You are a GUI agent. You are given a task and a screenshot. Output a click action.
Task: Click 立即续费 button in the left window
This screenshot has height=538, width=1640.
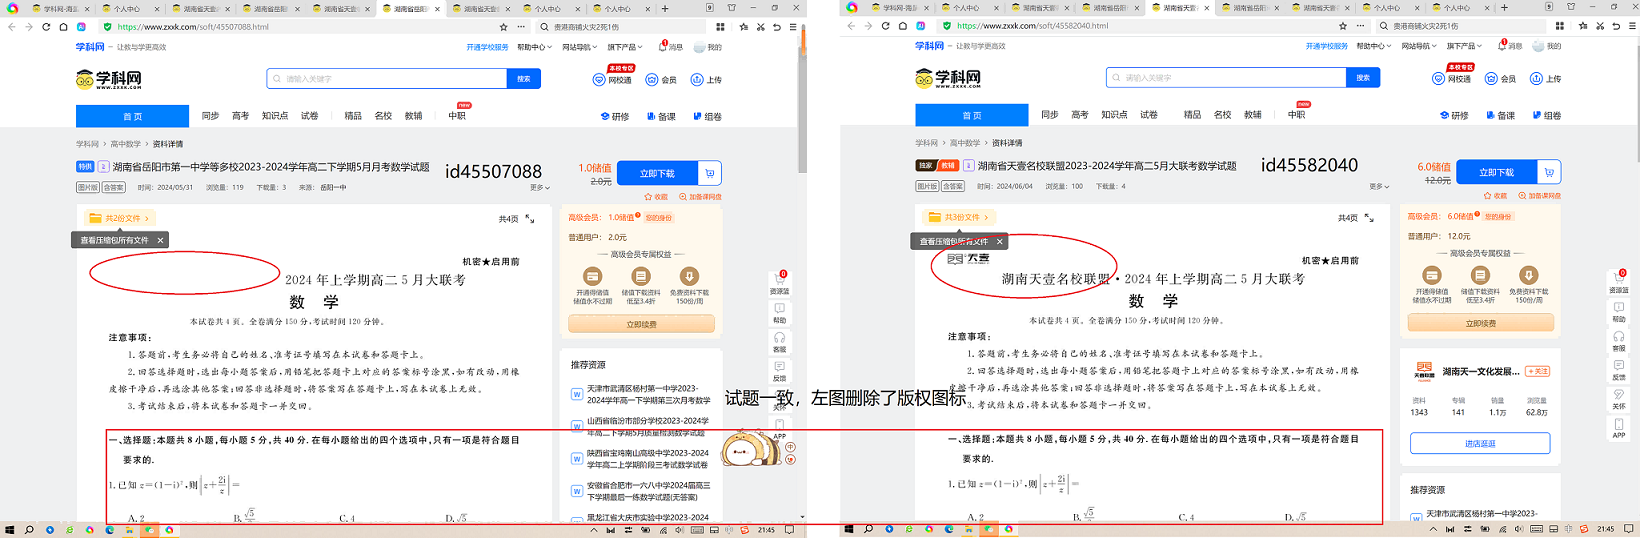(641, 324)
